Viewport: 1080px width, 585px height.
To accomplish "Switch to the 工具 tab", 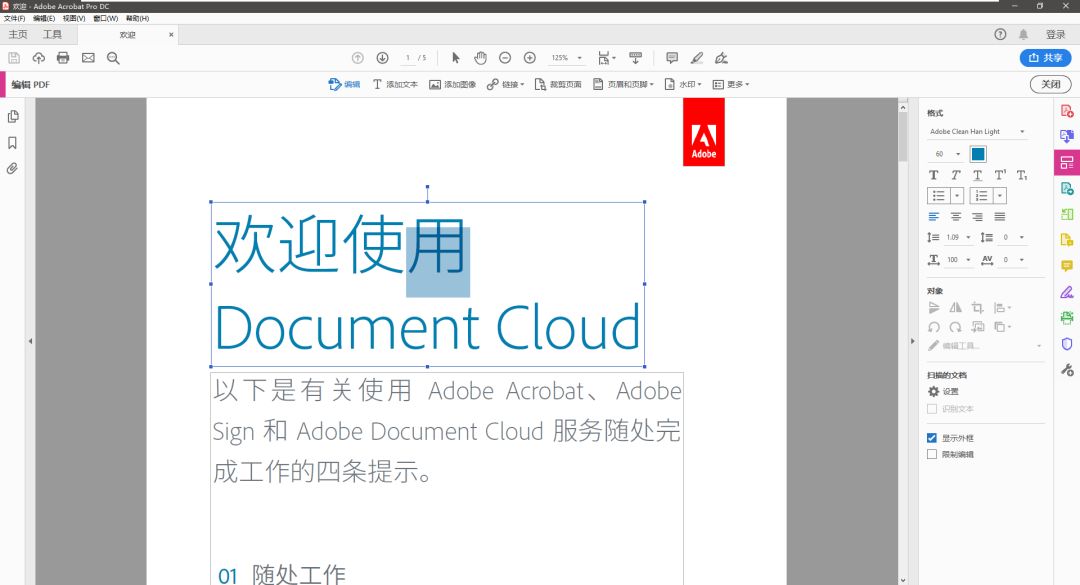I will click(53, 33).
